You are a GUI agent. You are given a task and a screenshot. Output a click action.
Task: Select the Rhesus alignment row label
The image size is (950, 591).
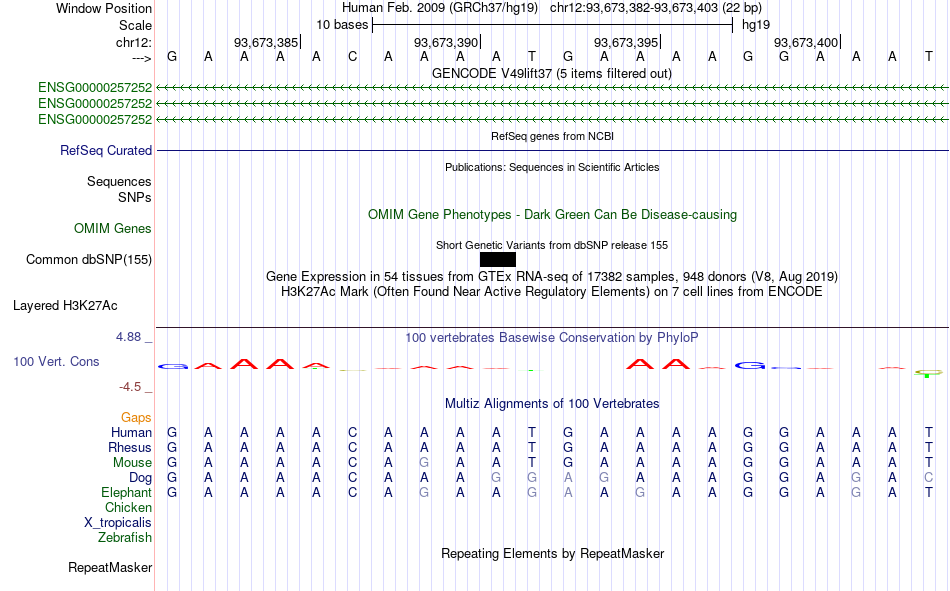click(x=130, y=447)
